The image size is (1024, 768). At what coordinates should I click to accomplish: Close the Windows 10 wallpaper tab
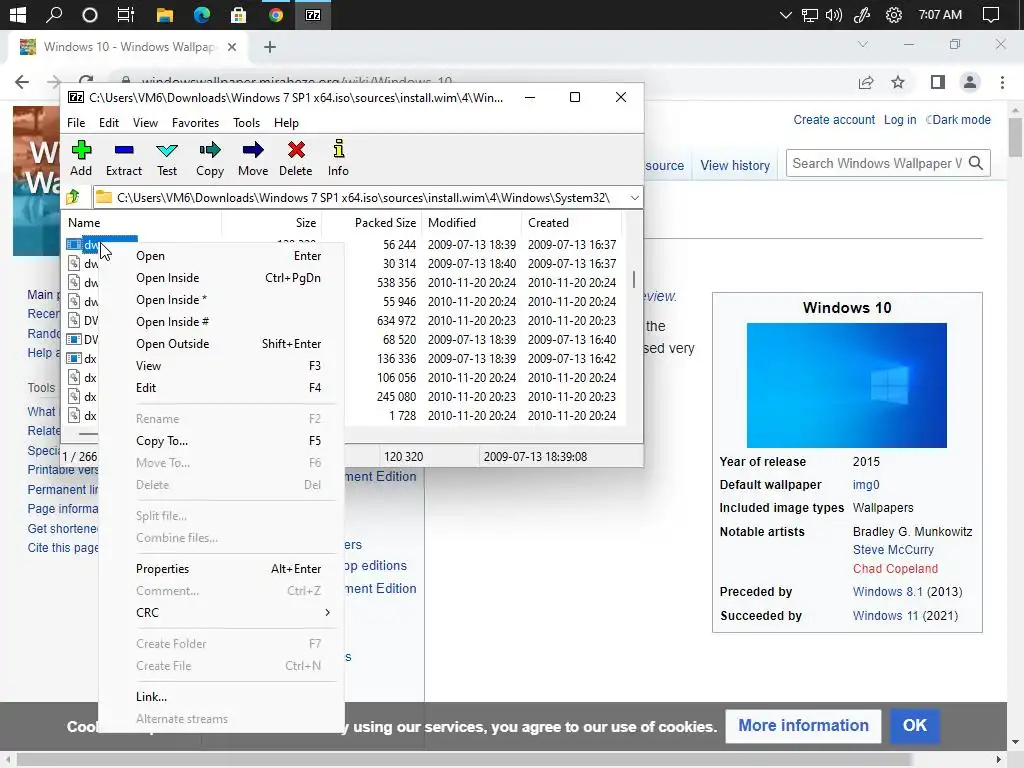pos(232,47)
